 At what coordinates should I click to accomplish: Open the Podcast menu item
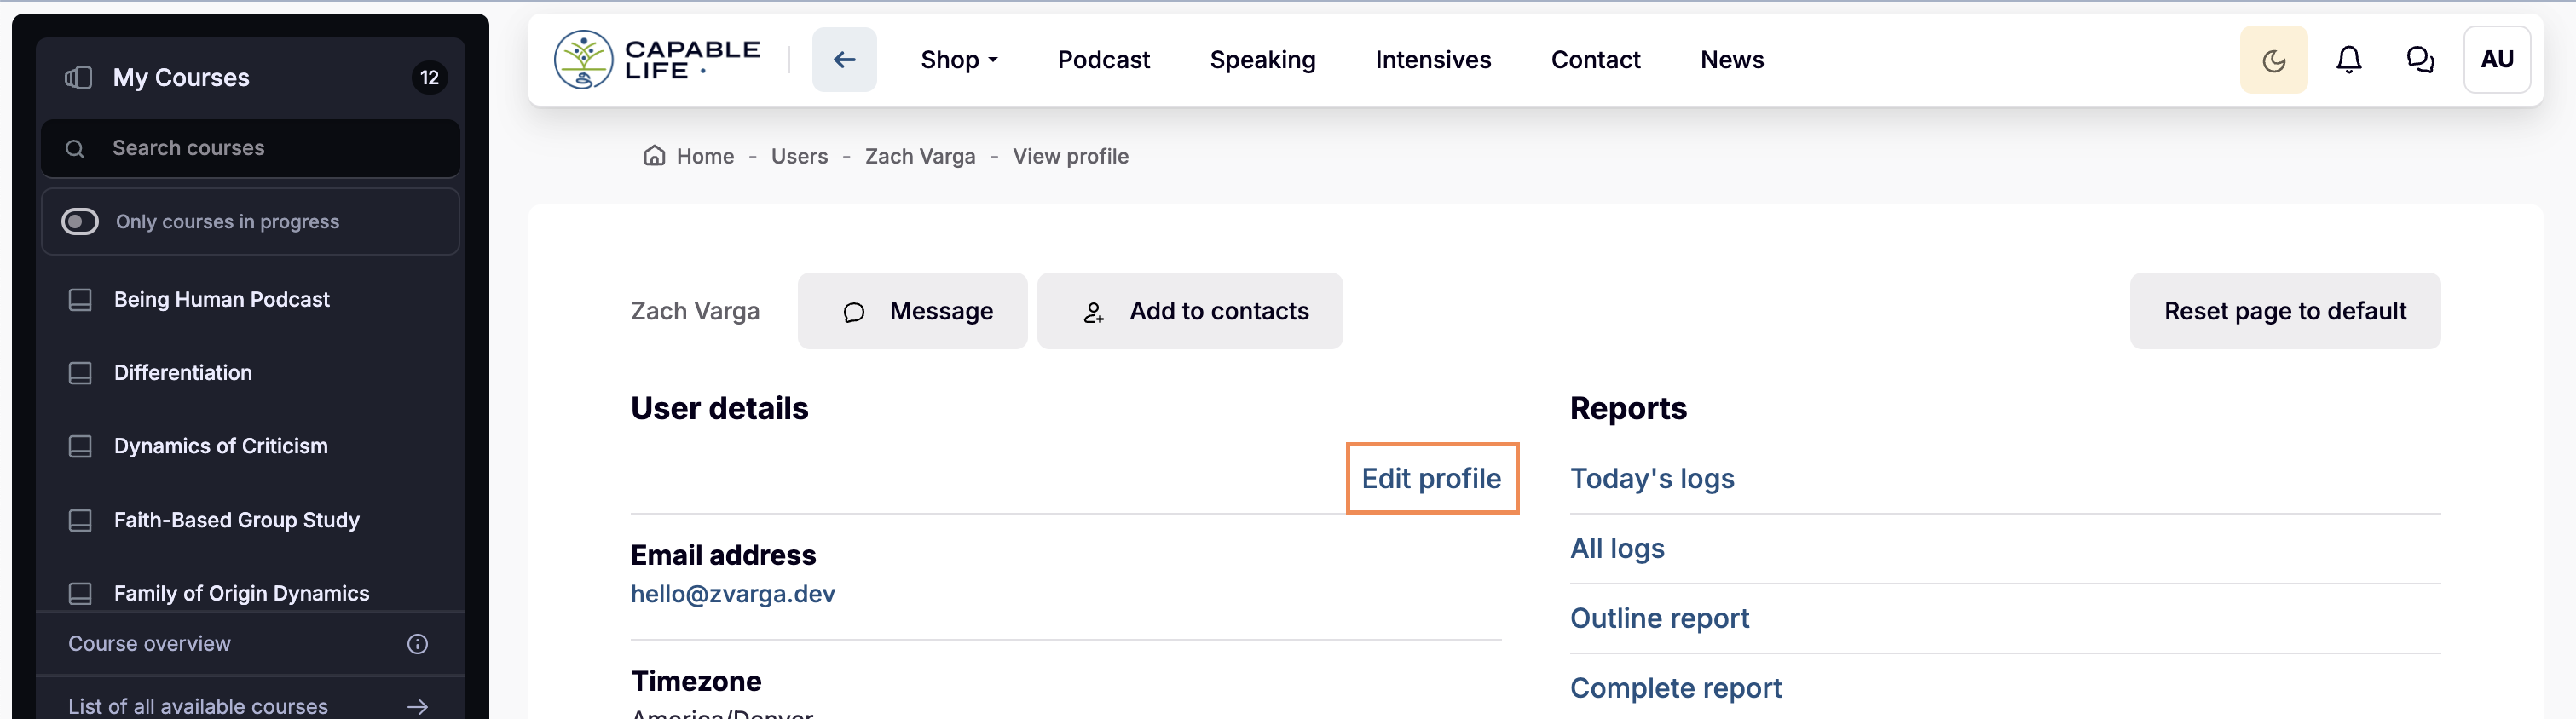pyautogui.click(x=1103, y=60)
